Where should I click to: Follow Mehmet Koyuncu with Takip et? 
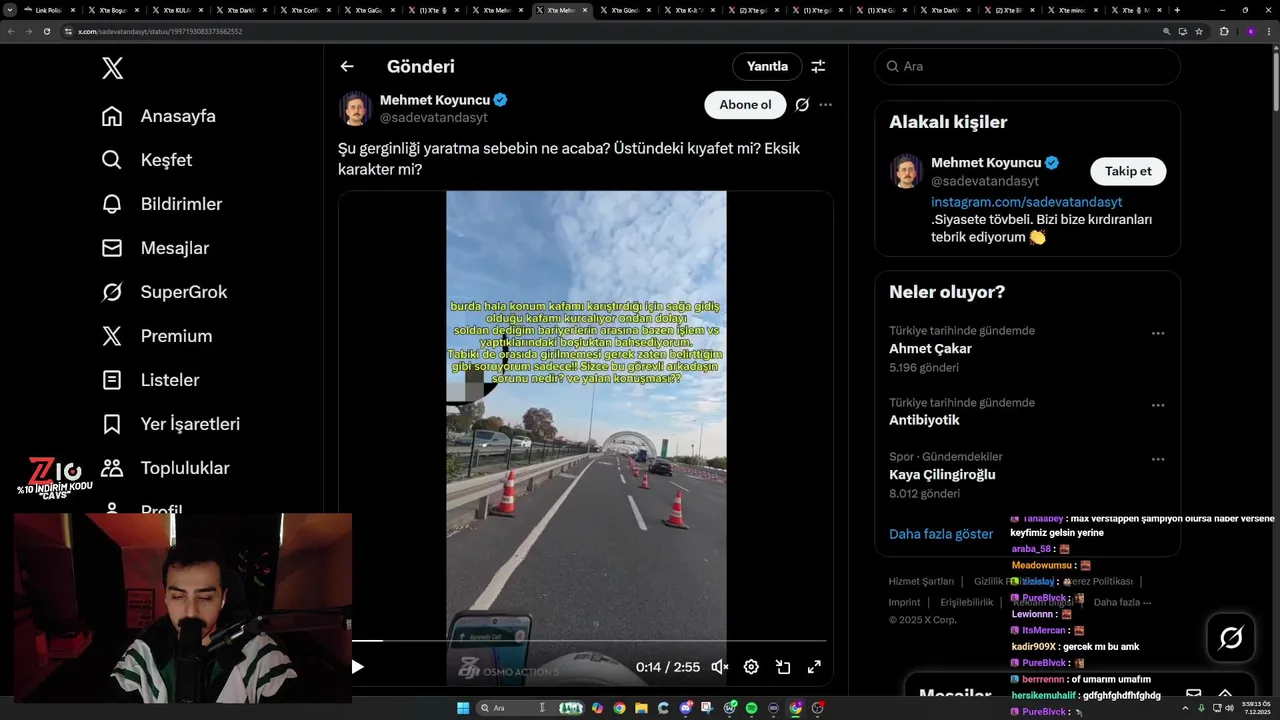point(1128,171)
